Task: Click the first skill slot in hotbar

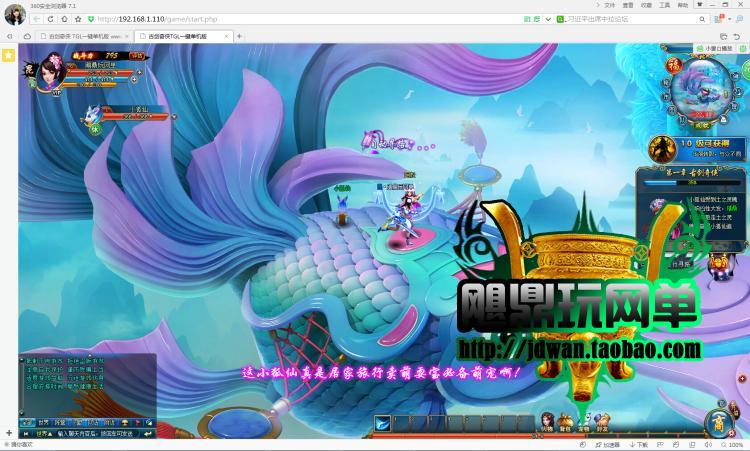Action: (383, 424)
